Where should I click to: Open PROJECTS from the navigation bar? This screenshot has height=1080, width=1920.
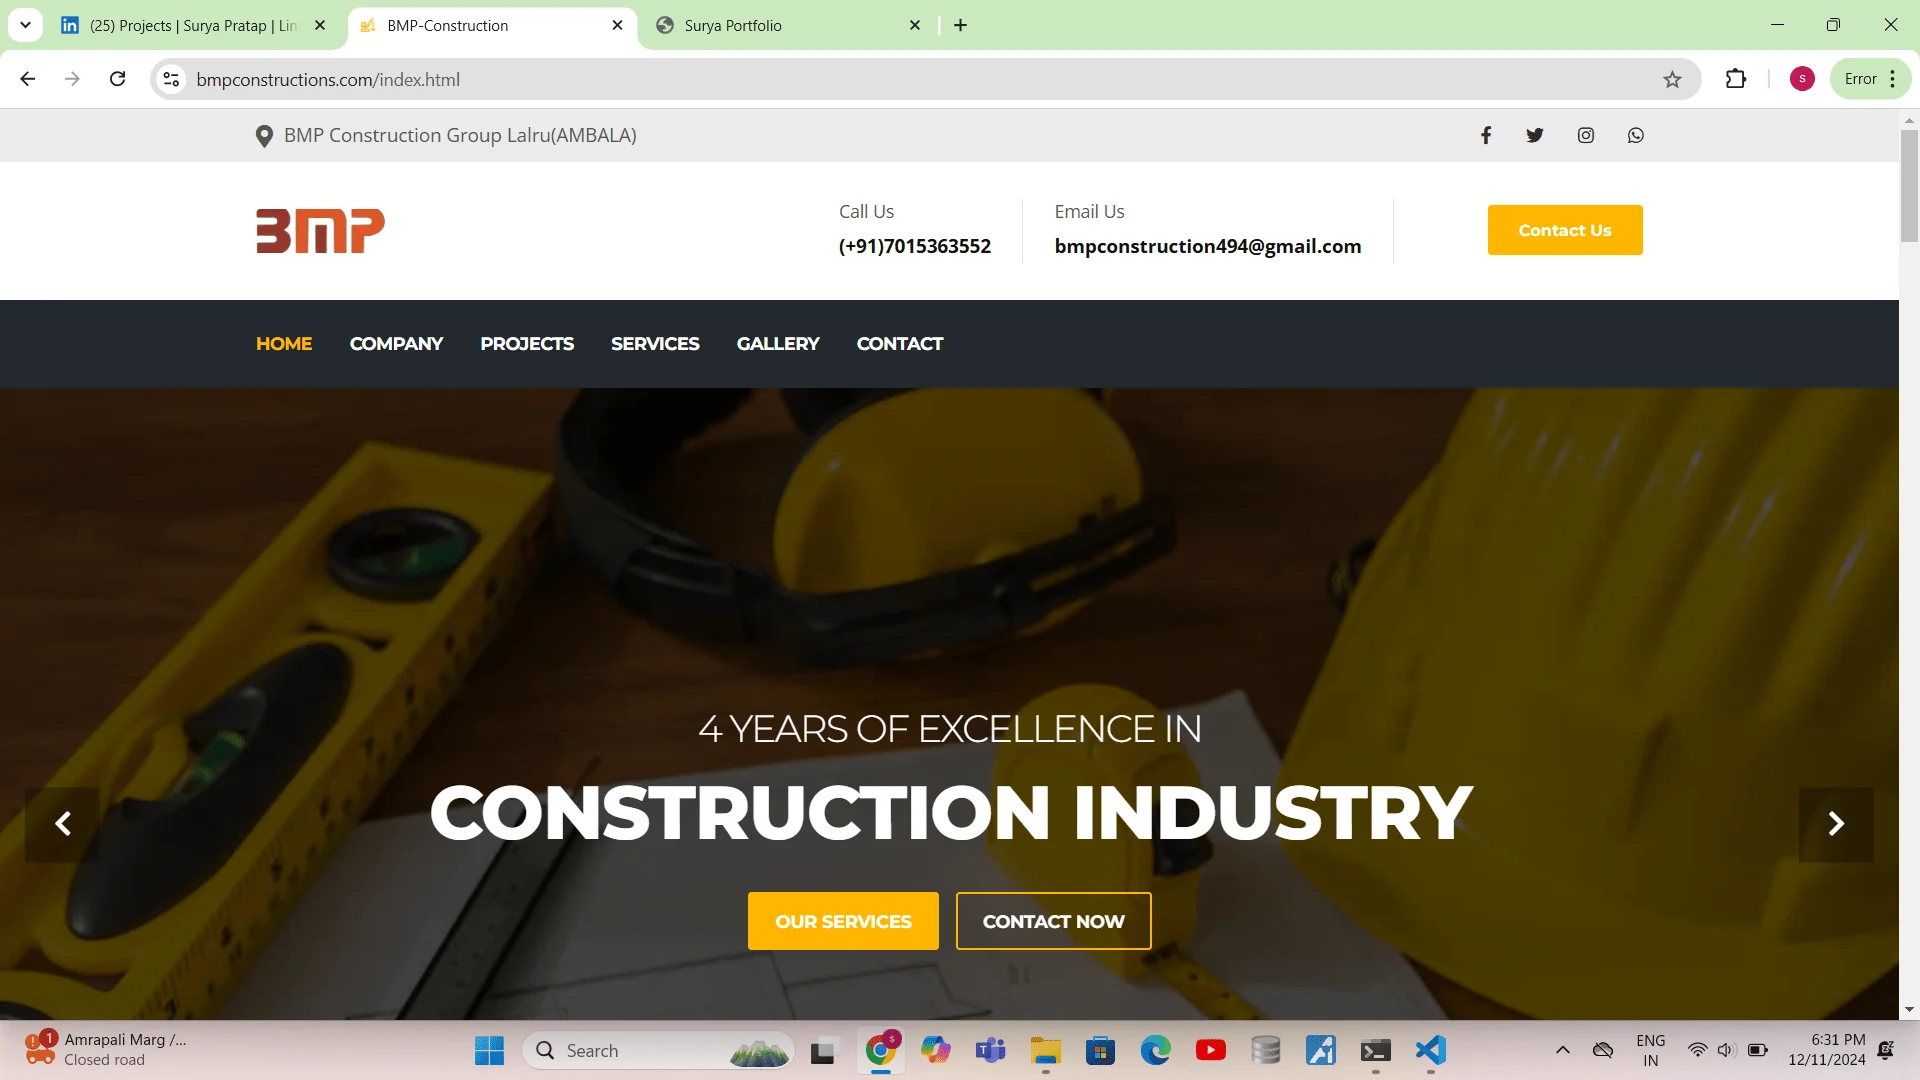tap(527, 343)
